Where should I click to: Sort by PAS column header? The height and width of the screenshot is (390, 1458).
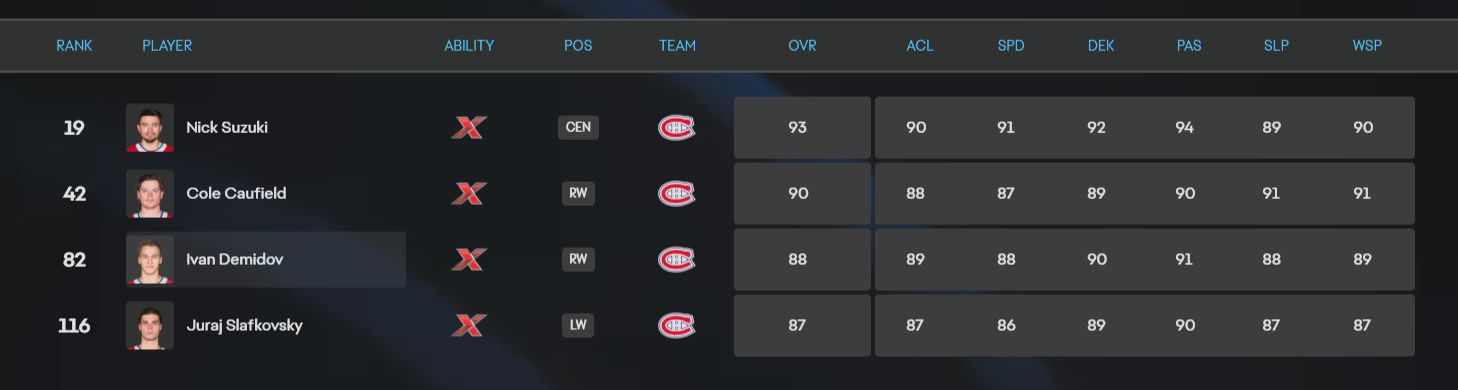[x=1189, y=46]
